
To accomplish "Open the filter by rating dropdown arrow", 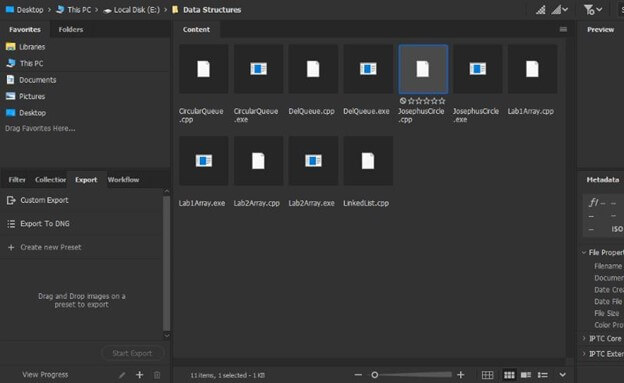I will [x=600, y=9].
